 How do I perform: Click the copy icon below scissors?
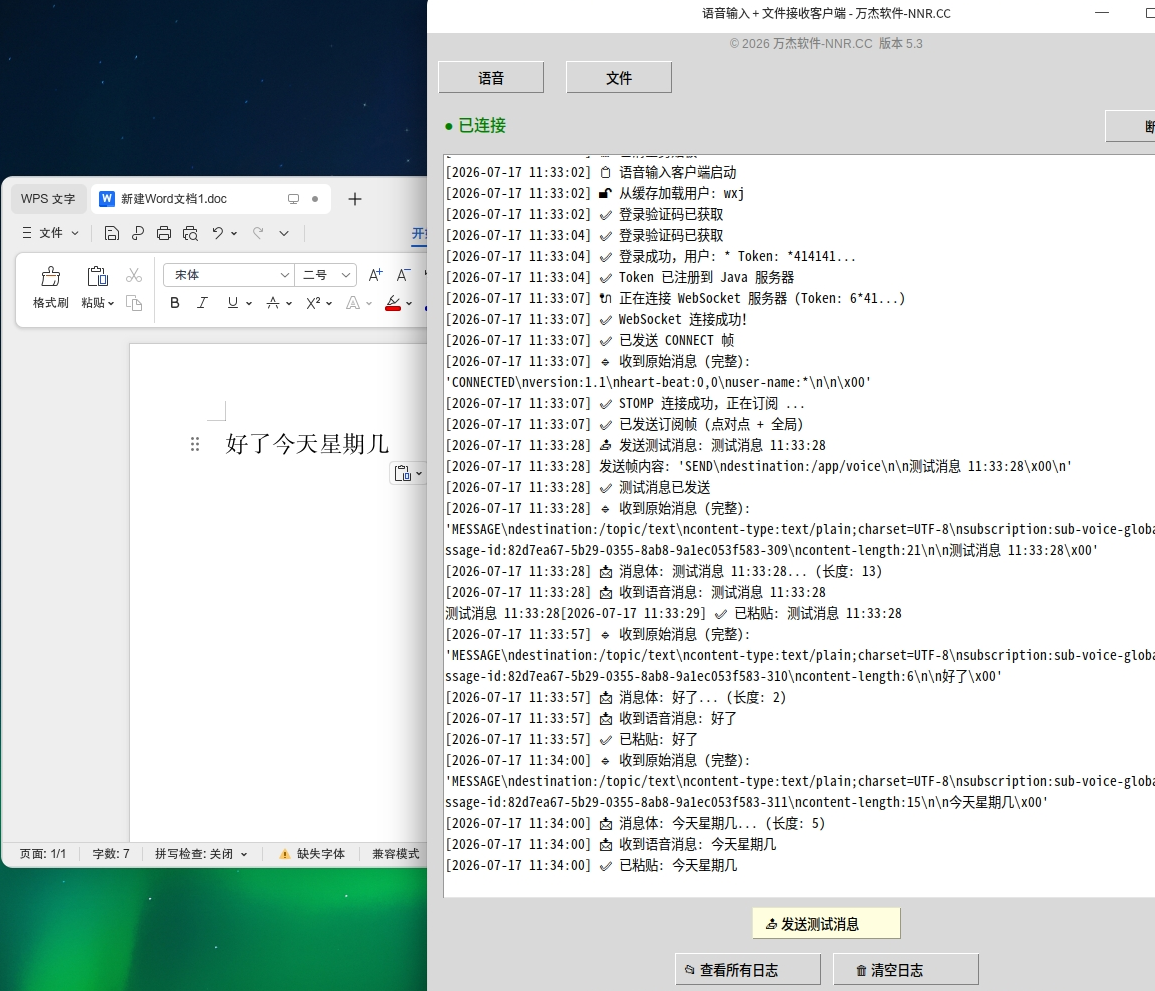point(134,303)
